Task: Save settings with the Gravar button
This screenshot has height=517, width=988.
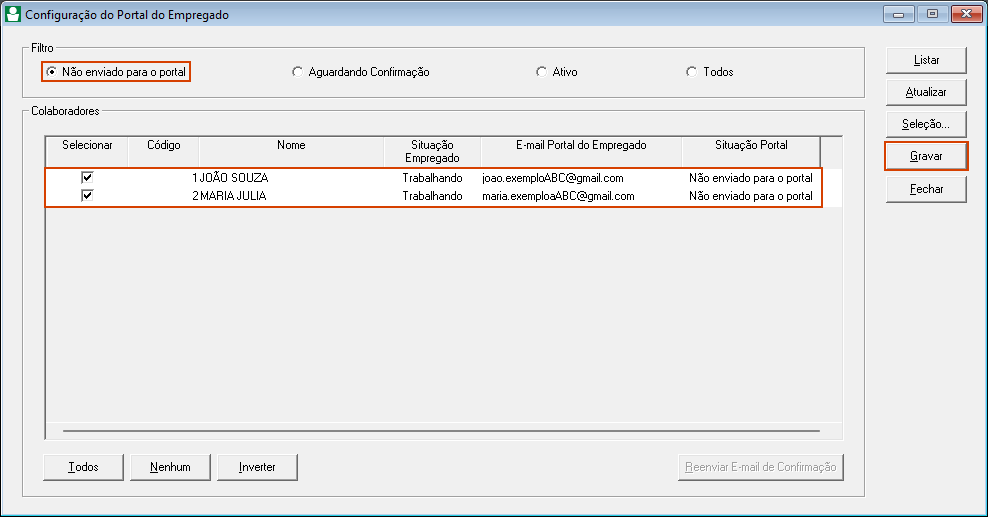Action: click(926, 156)
